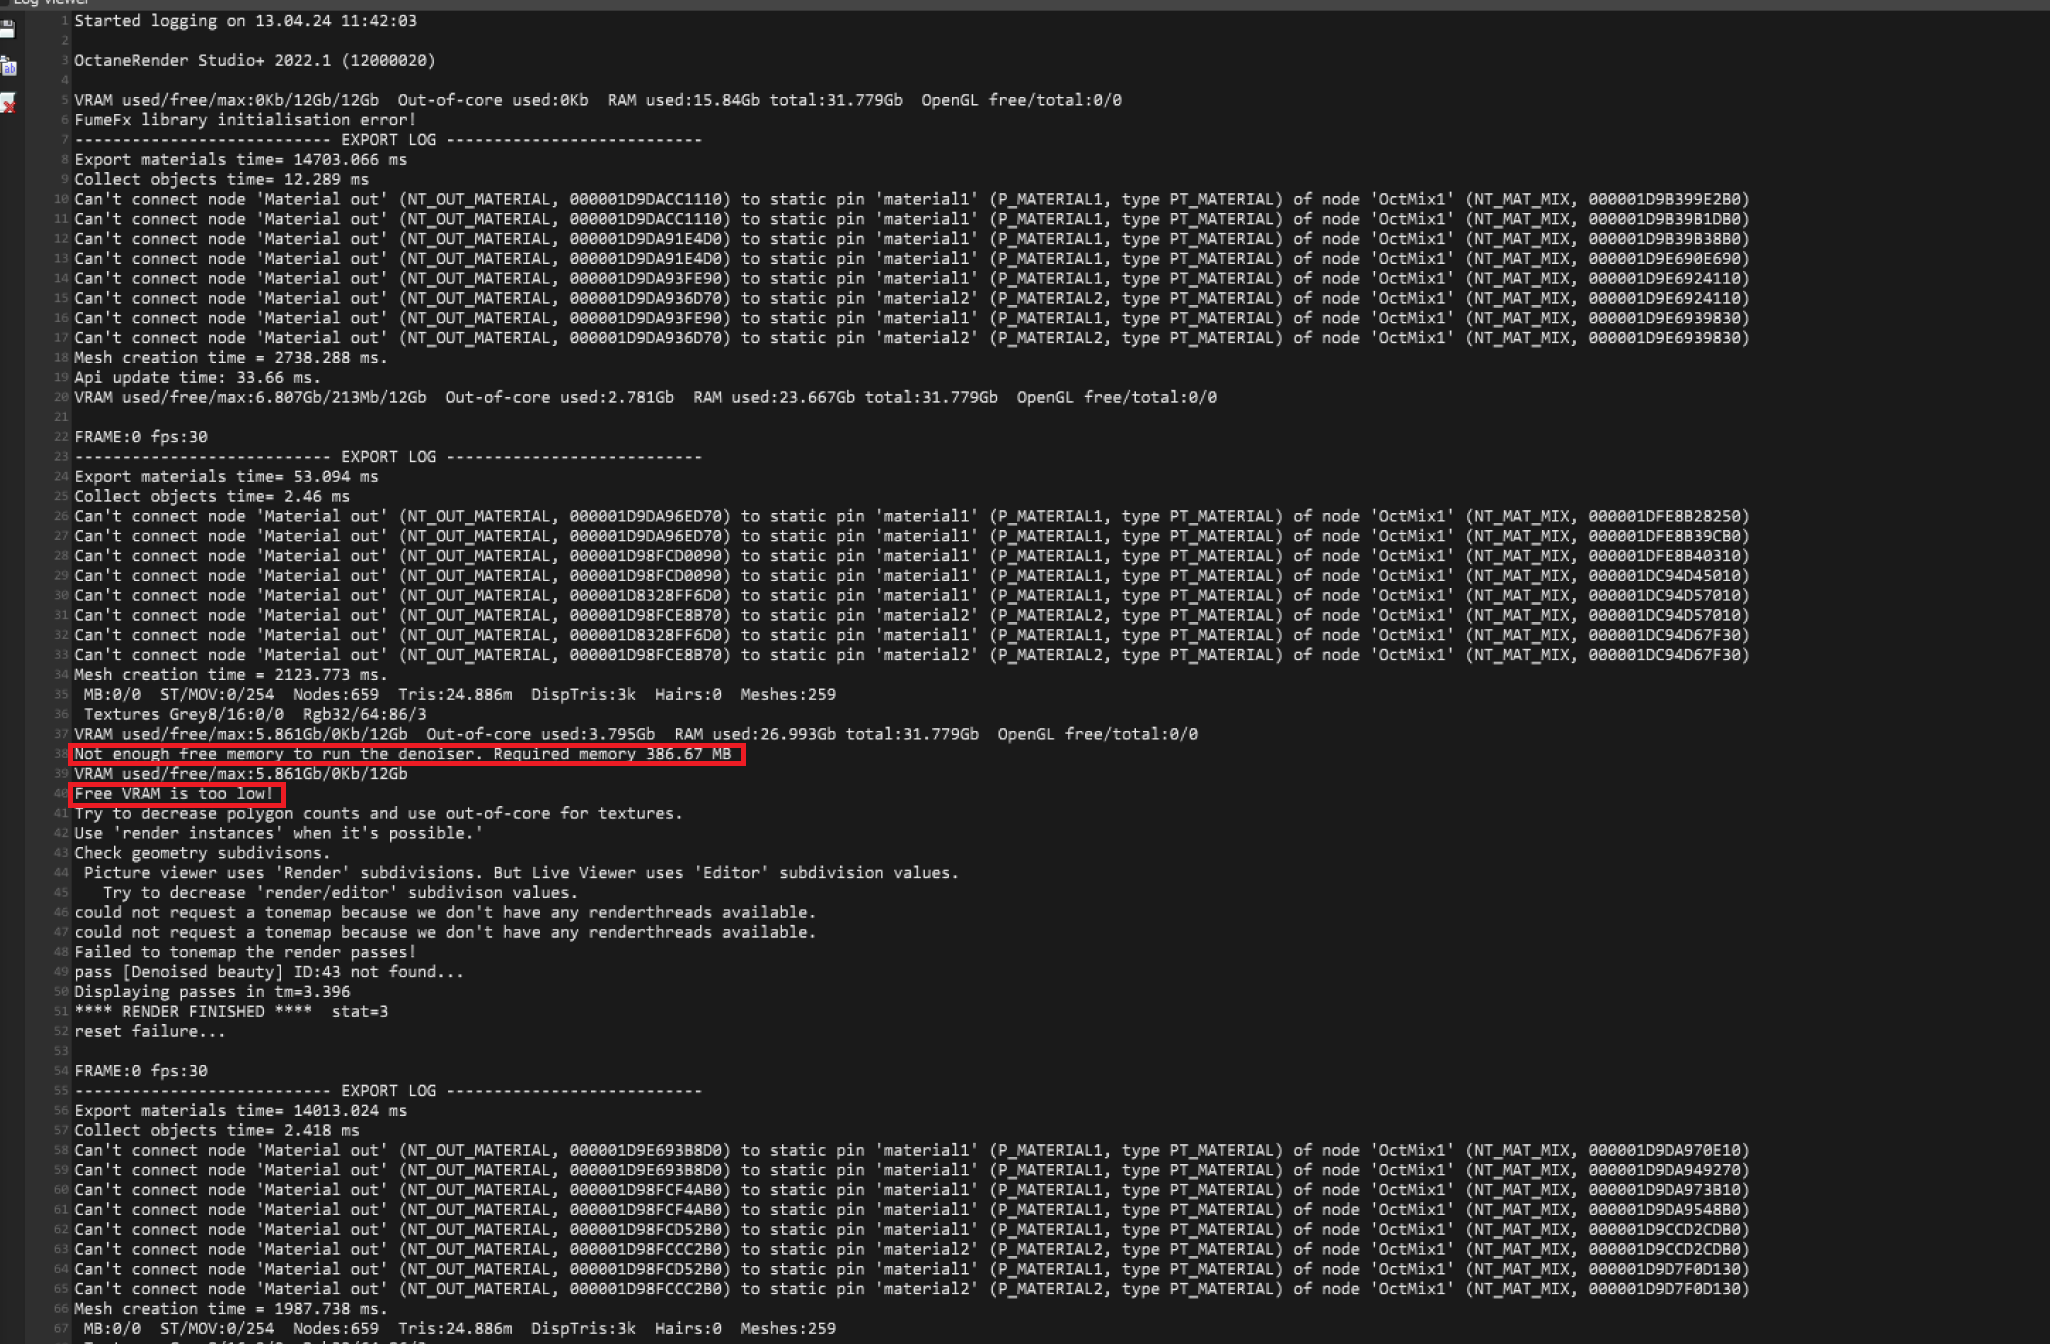2050x1344 pixels.
Task: Select 'Export materials time= 14703.066 ms' line
Action: tap(240, 160)
